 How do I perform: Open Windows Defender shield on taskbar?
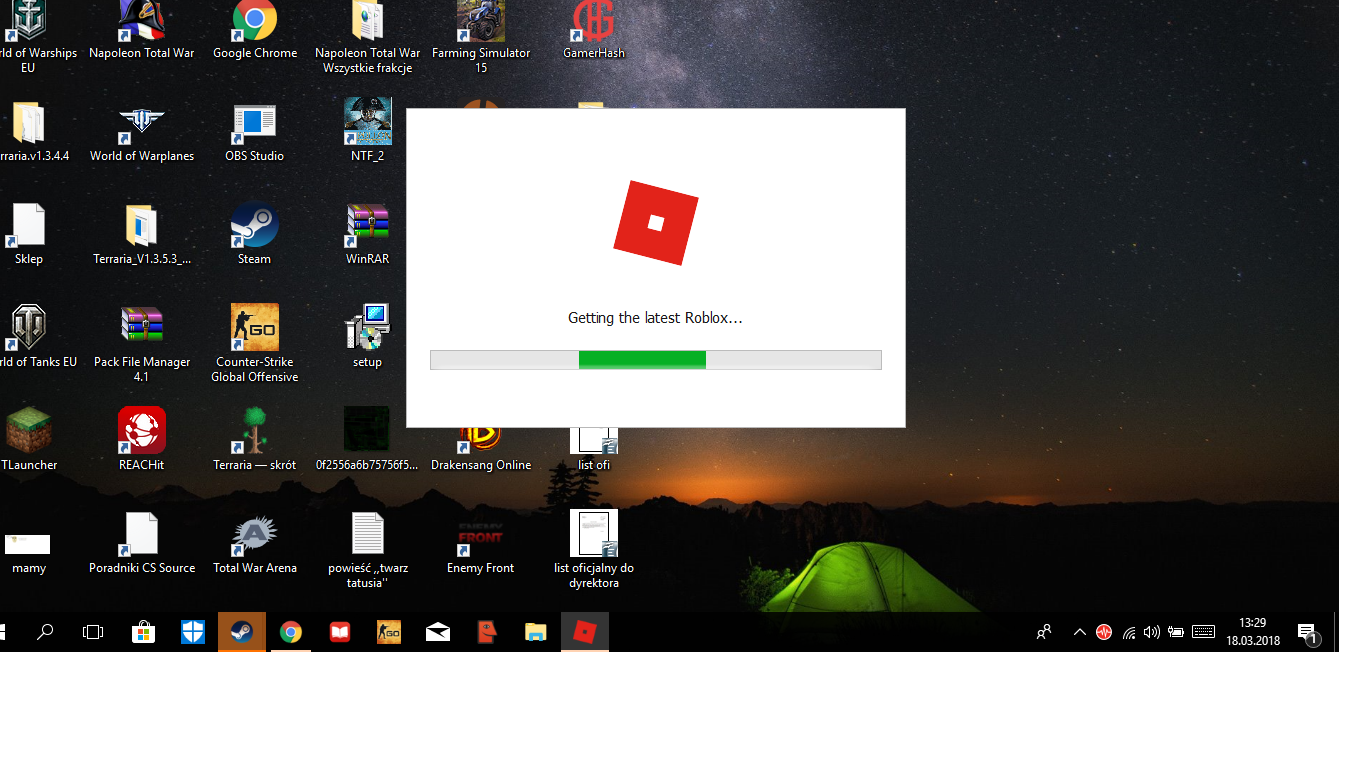(193, 632)
